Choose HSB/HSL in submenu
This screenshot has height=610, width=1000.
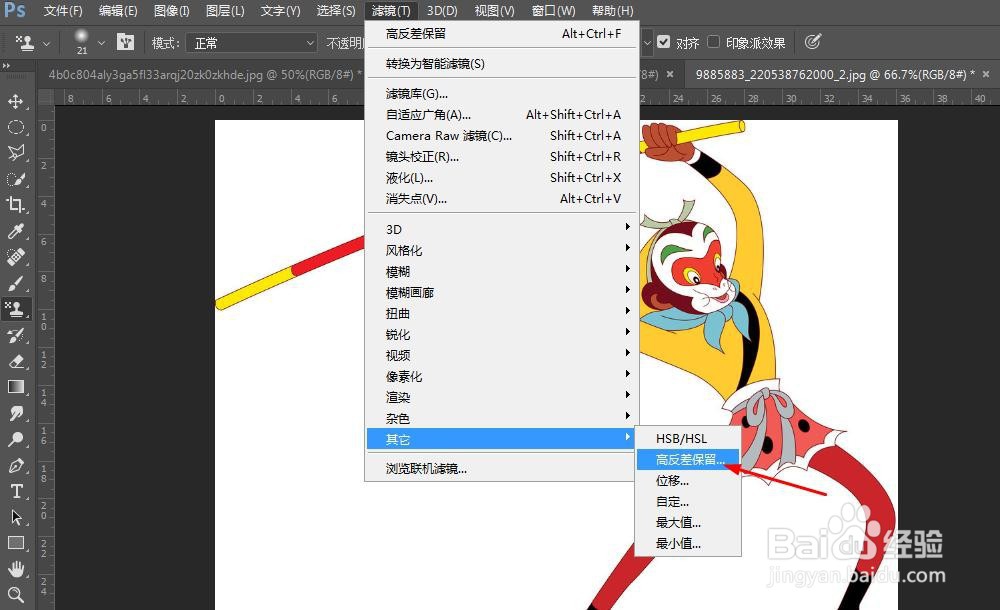click(x=689, y=438)
